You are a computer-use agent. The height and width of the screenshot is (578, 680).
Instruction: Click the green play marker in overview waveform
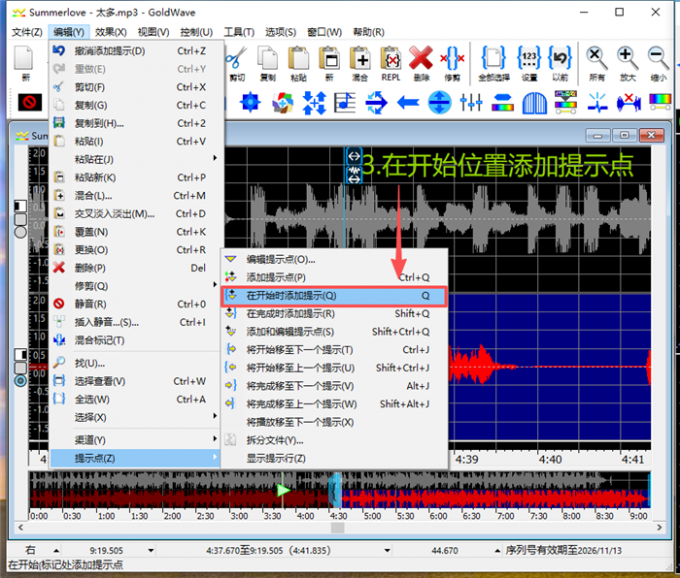pyautogui.click(x=285, y=490)
